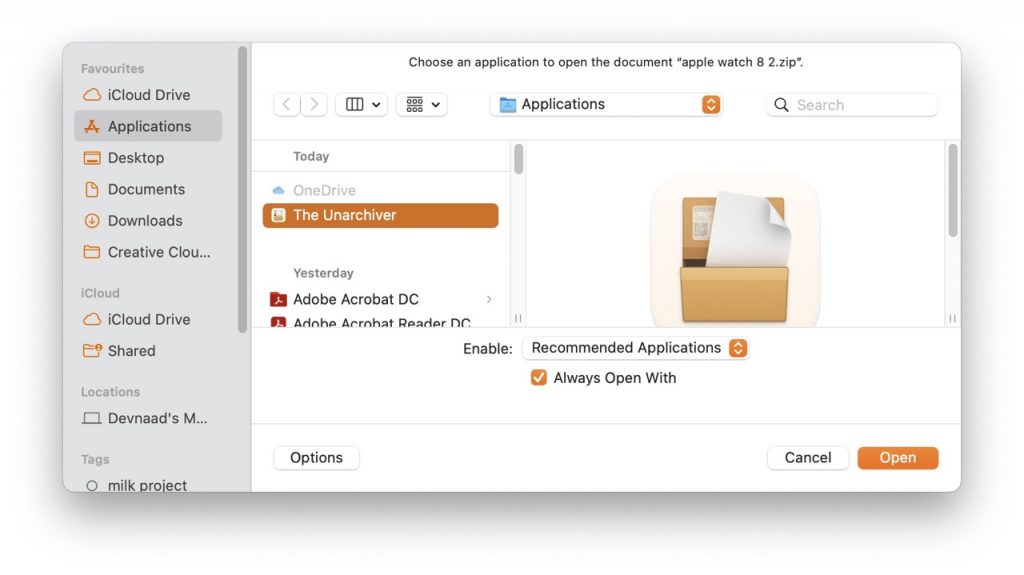Open the Shared sidebar folder

click(x=148, y=350)
